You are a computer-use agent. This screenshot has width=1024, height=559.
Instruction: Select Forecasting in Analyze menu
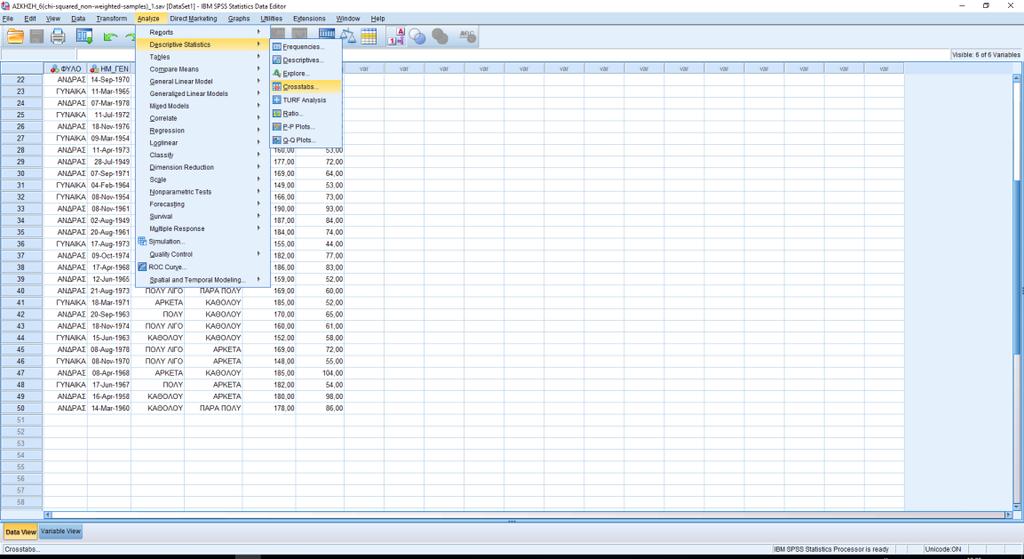202,204
